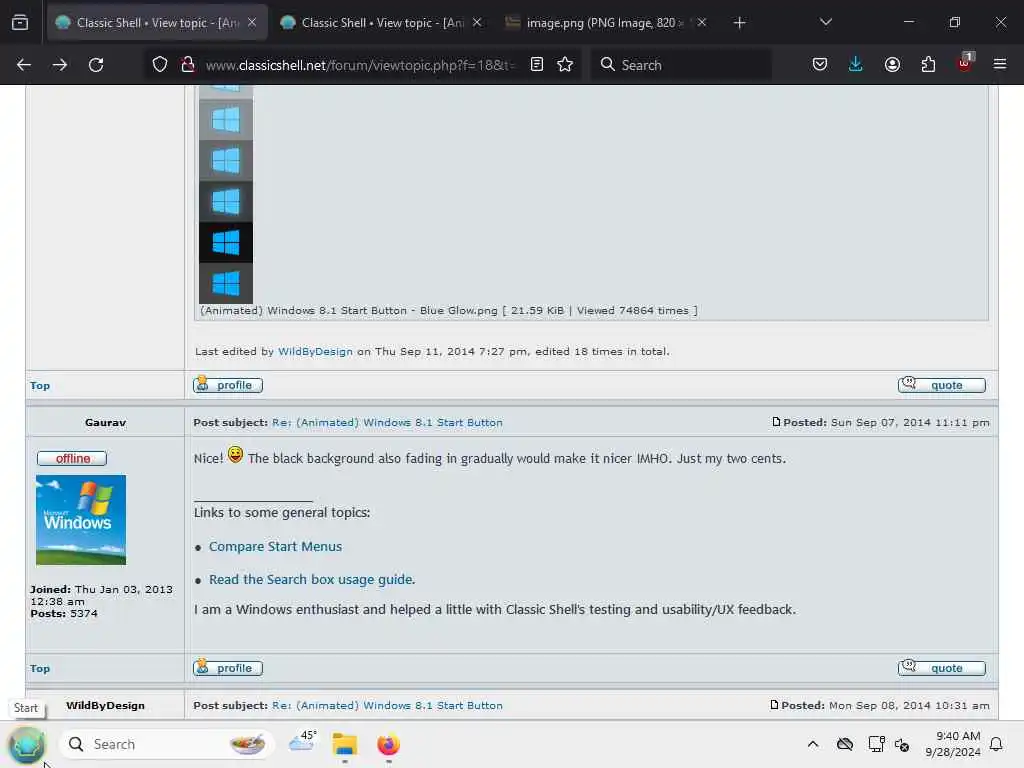This screenshot has width=1024, height=768.
Task: Open the notifications bell icon
Action: coord(996,744)
